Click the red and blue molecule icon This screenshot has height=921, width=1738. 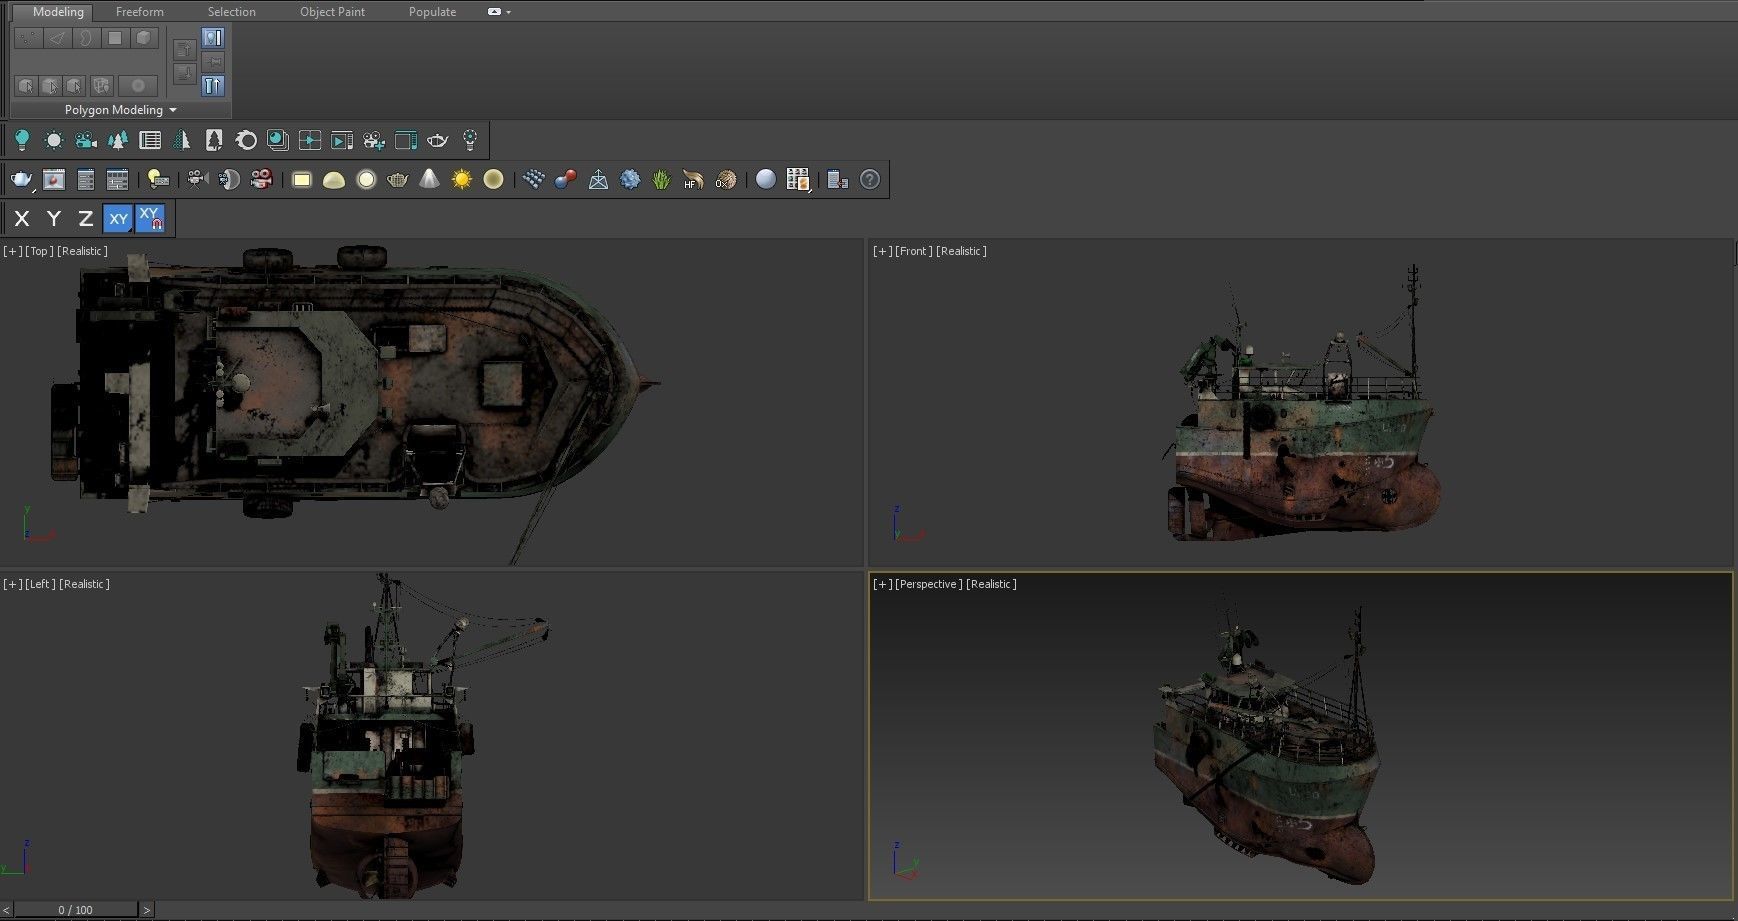tap(565, 180)
